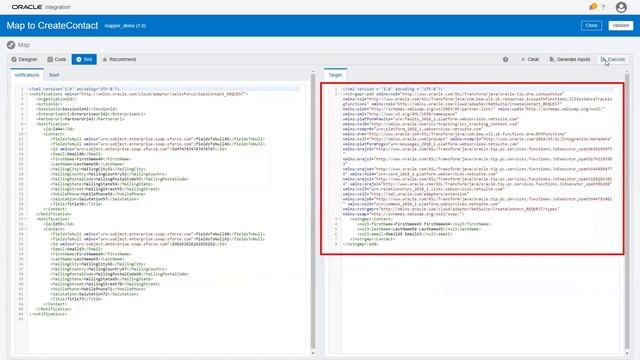Clear the test inputs and output

530,60
